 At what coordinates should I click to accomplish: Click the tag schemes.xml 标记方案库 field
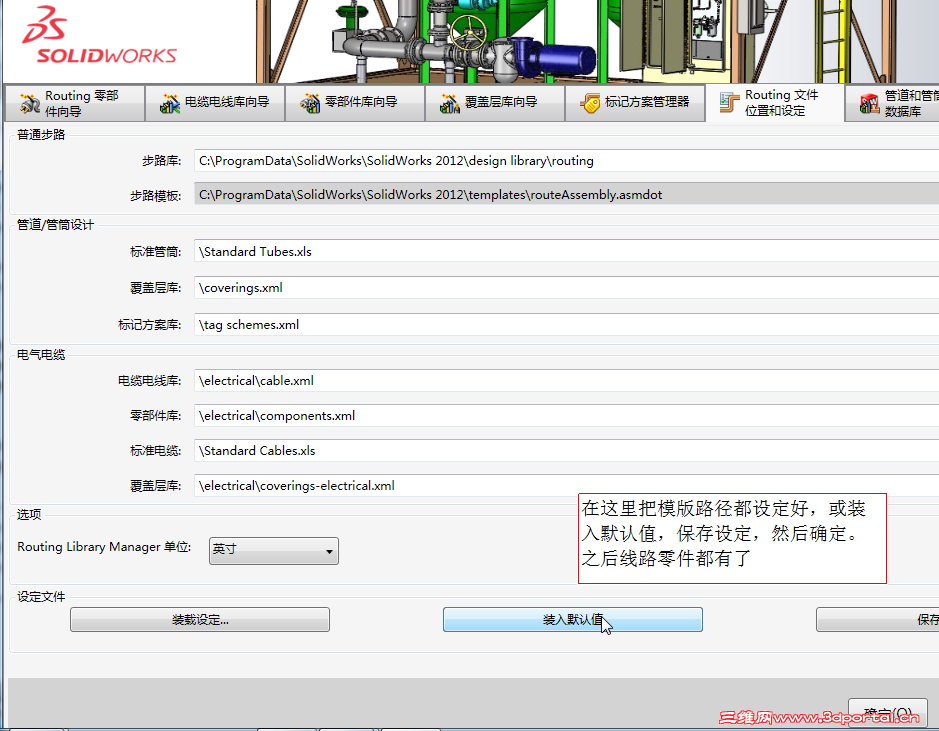(x=566, y=324)
